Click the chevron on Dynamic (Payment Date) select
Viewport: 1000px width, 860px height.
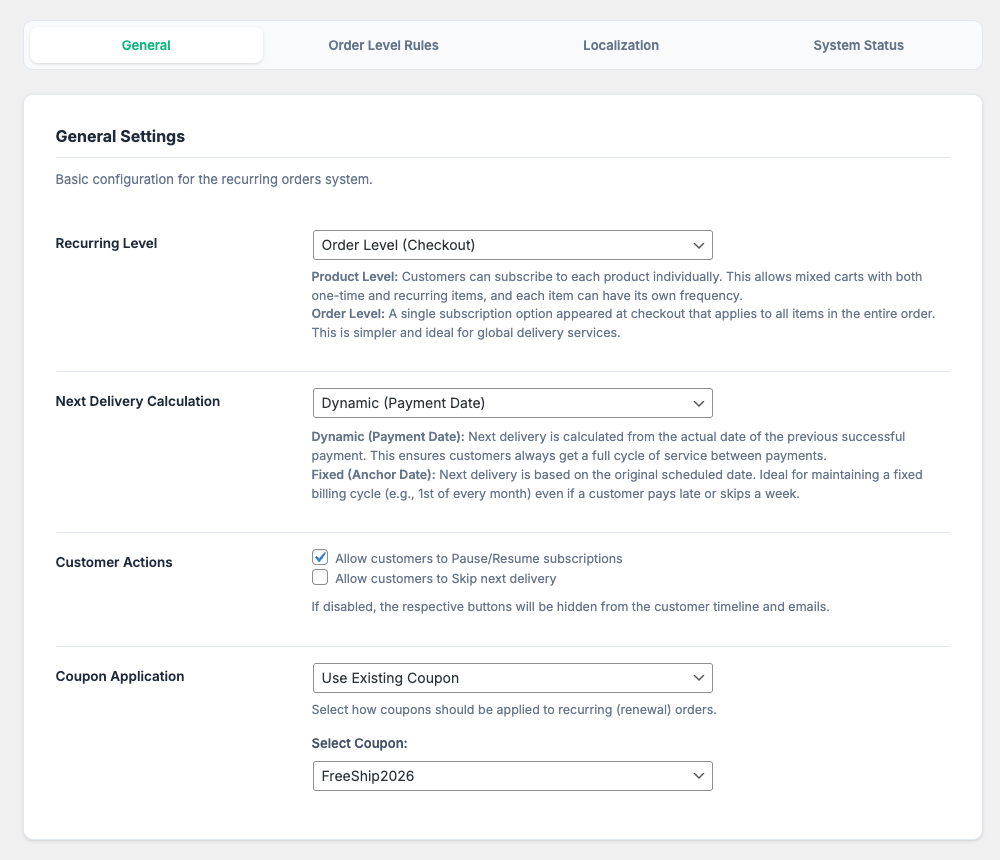(x=698, y=403)
